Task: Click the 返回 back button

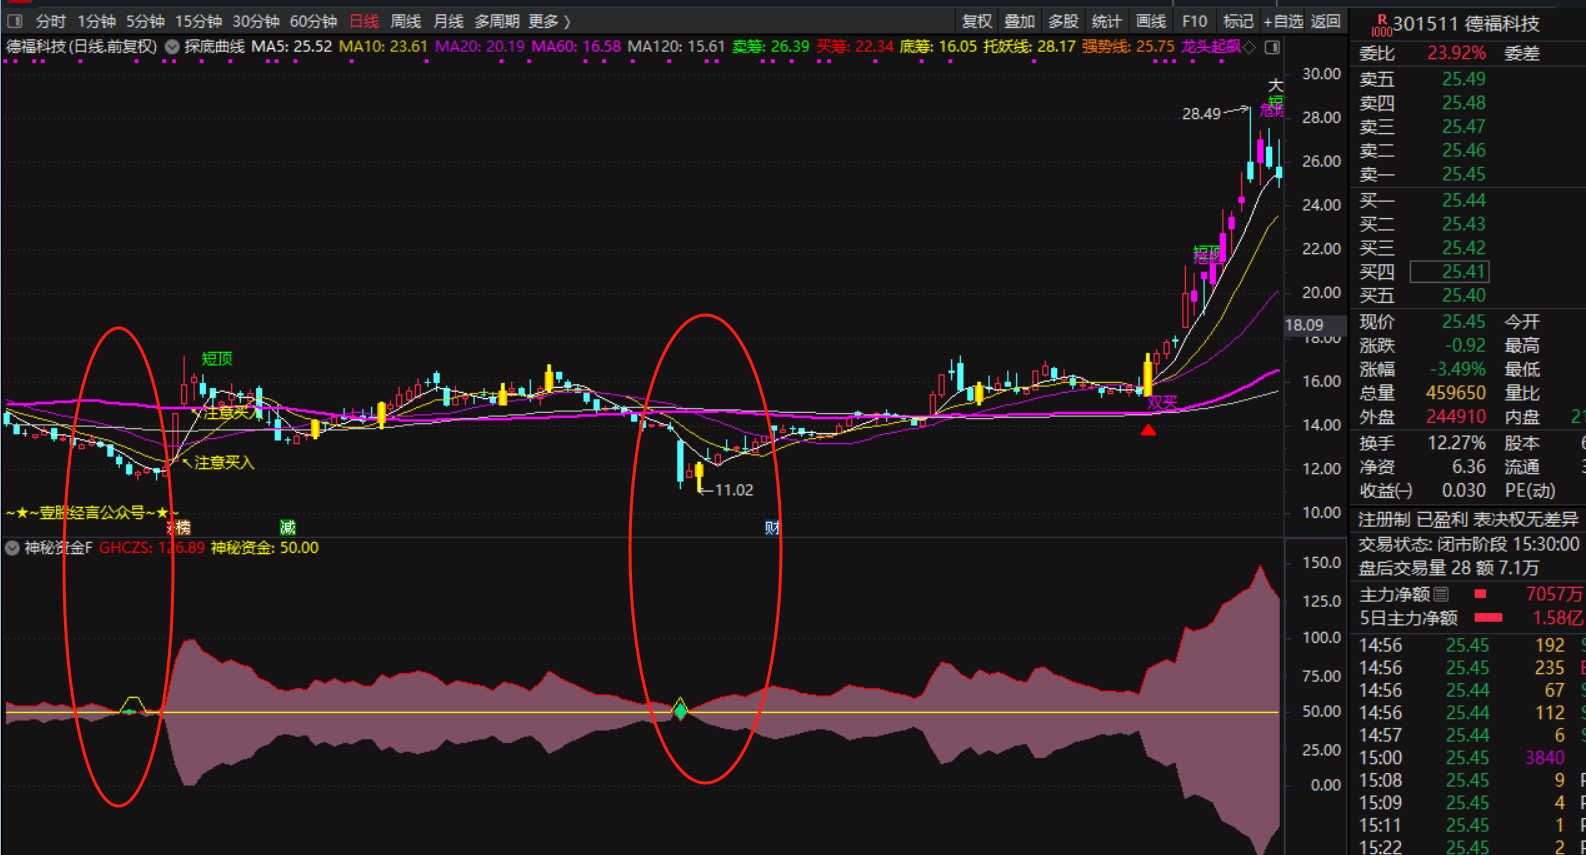Action: (x=1325, y=21)
